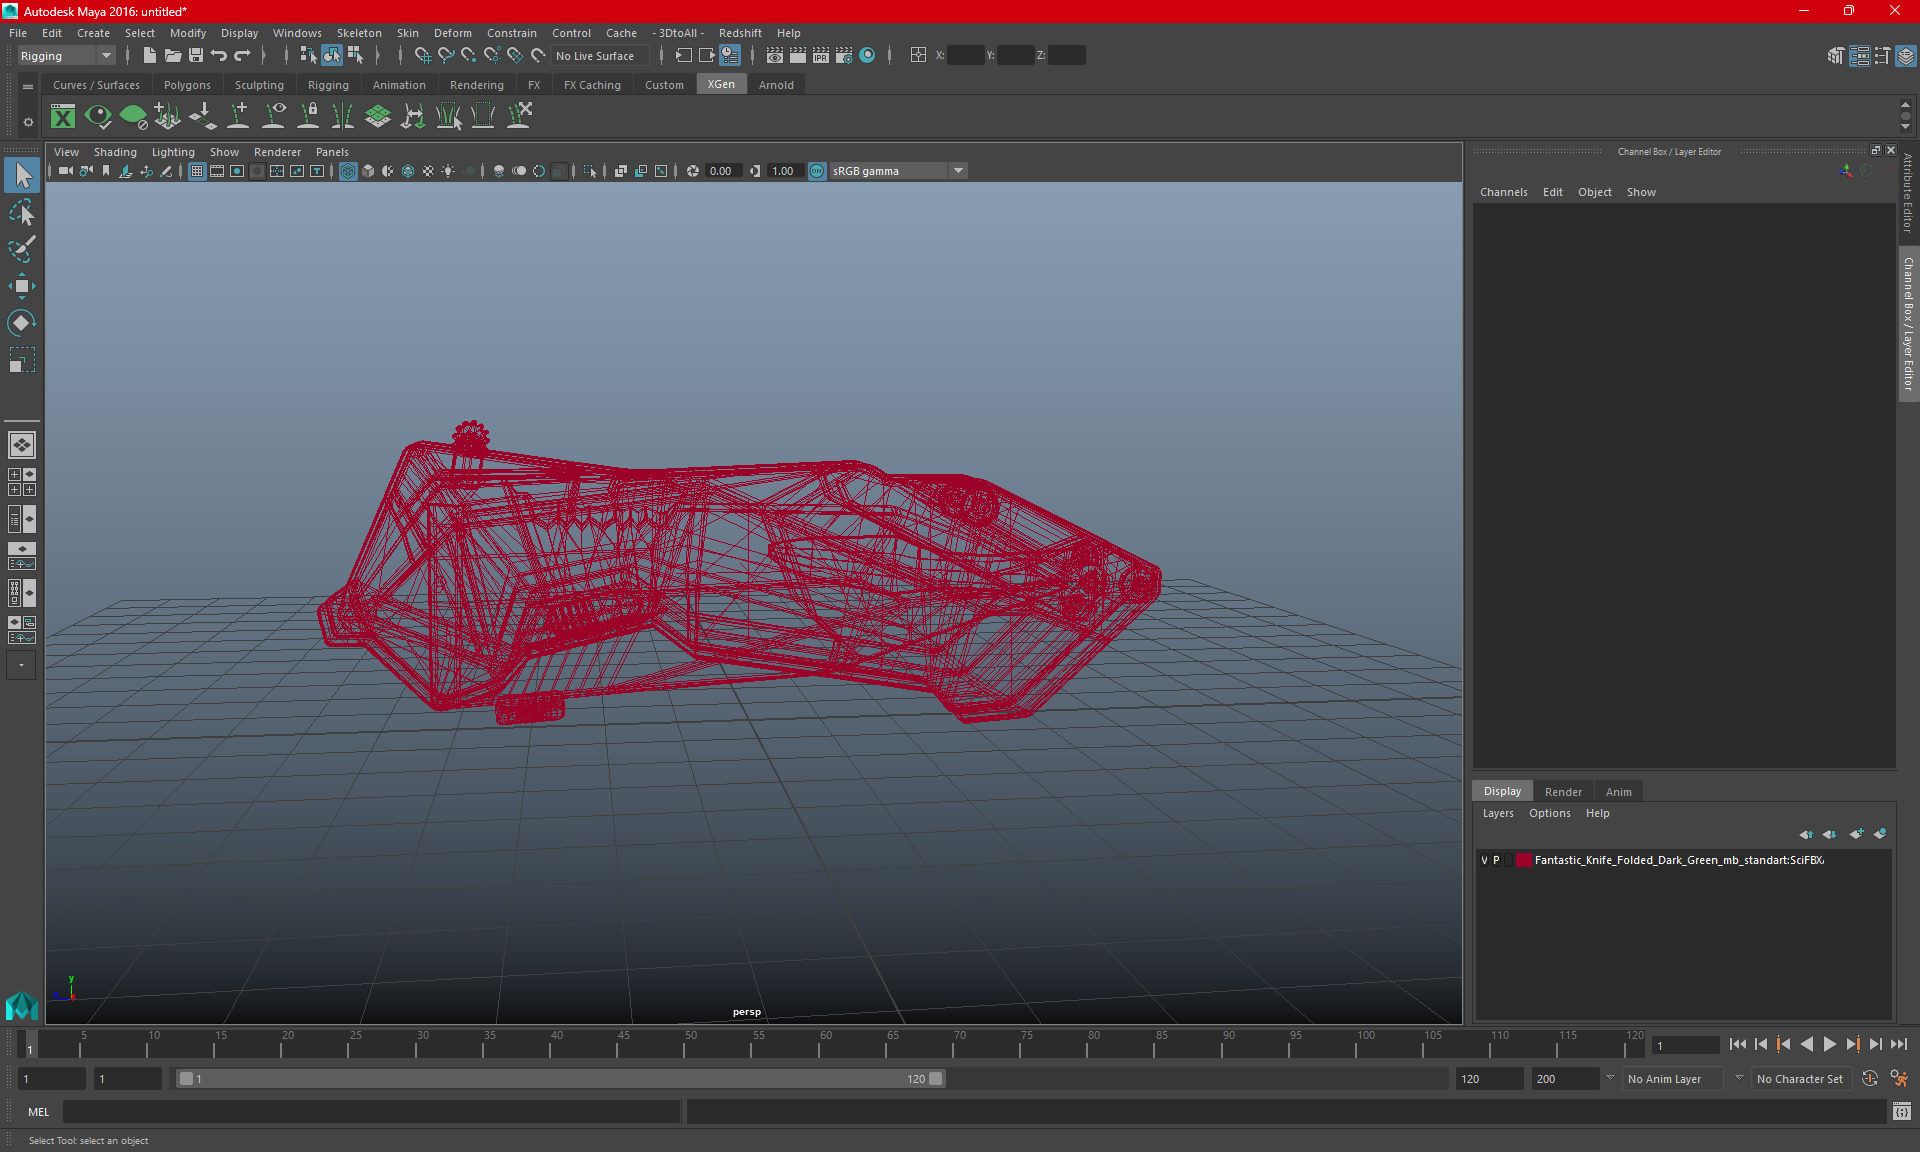This screenshot has width=1920, height=1152.
Task: Select the Rotate tool
Action: click(x=21, y=323)
